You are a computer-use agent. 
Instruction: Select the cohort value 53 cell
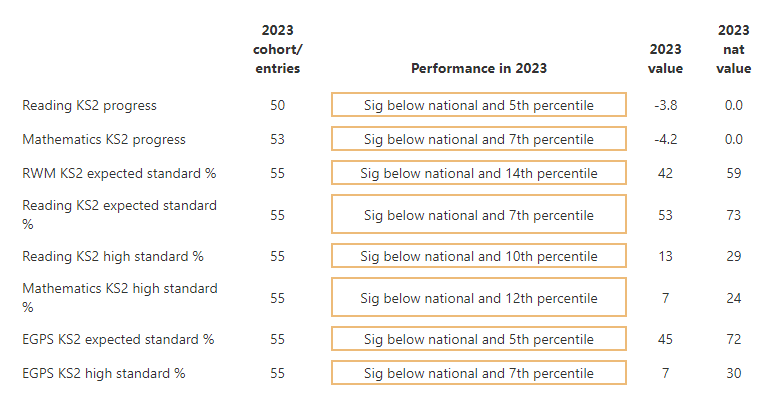point(277,140)
